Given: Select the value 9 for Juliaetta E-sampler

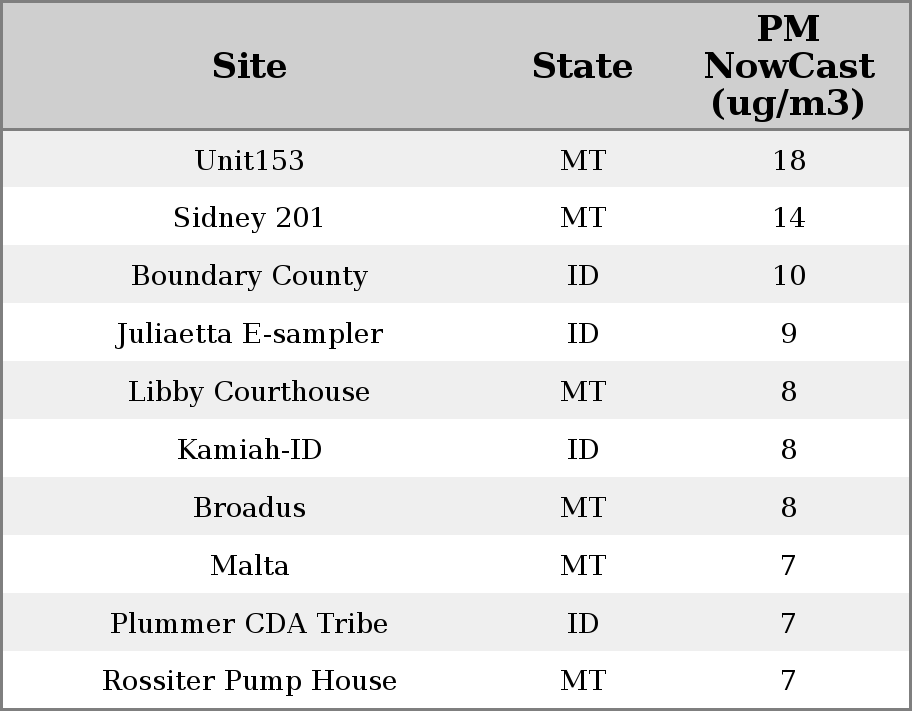Looking at the screenshot, I should tap(788, 334).
